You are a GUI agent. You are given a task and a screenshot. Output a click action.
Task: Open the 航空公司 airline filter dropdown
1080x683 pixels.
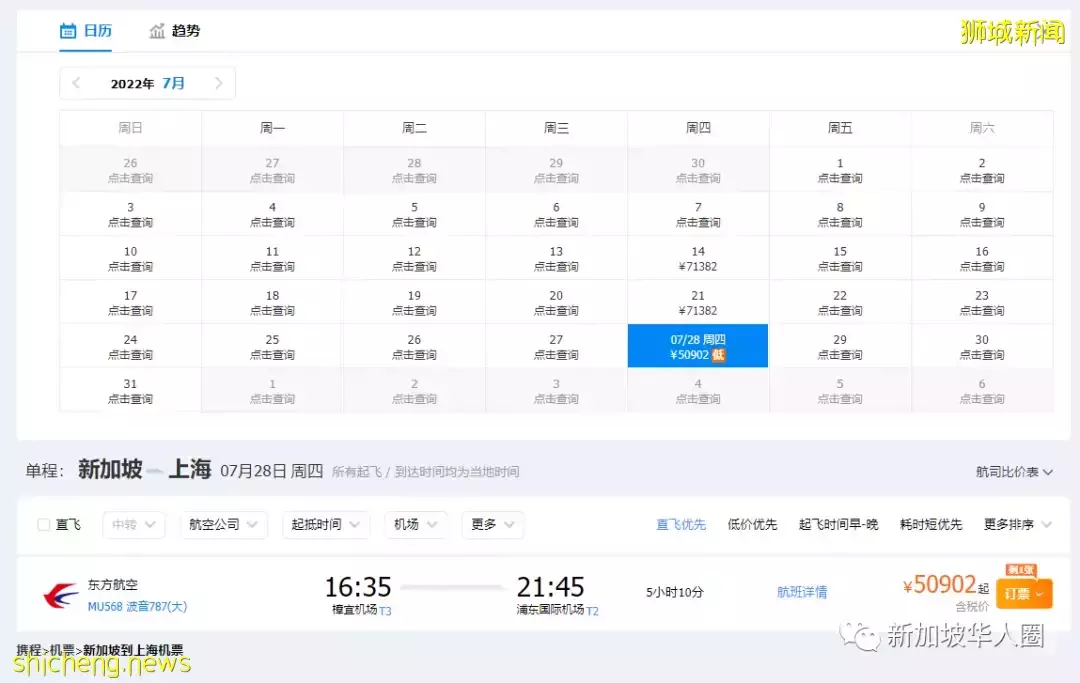(222, 524)
